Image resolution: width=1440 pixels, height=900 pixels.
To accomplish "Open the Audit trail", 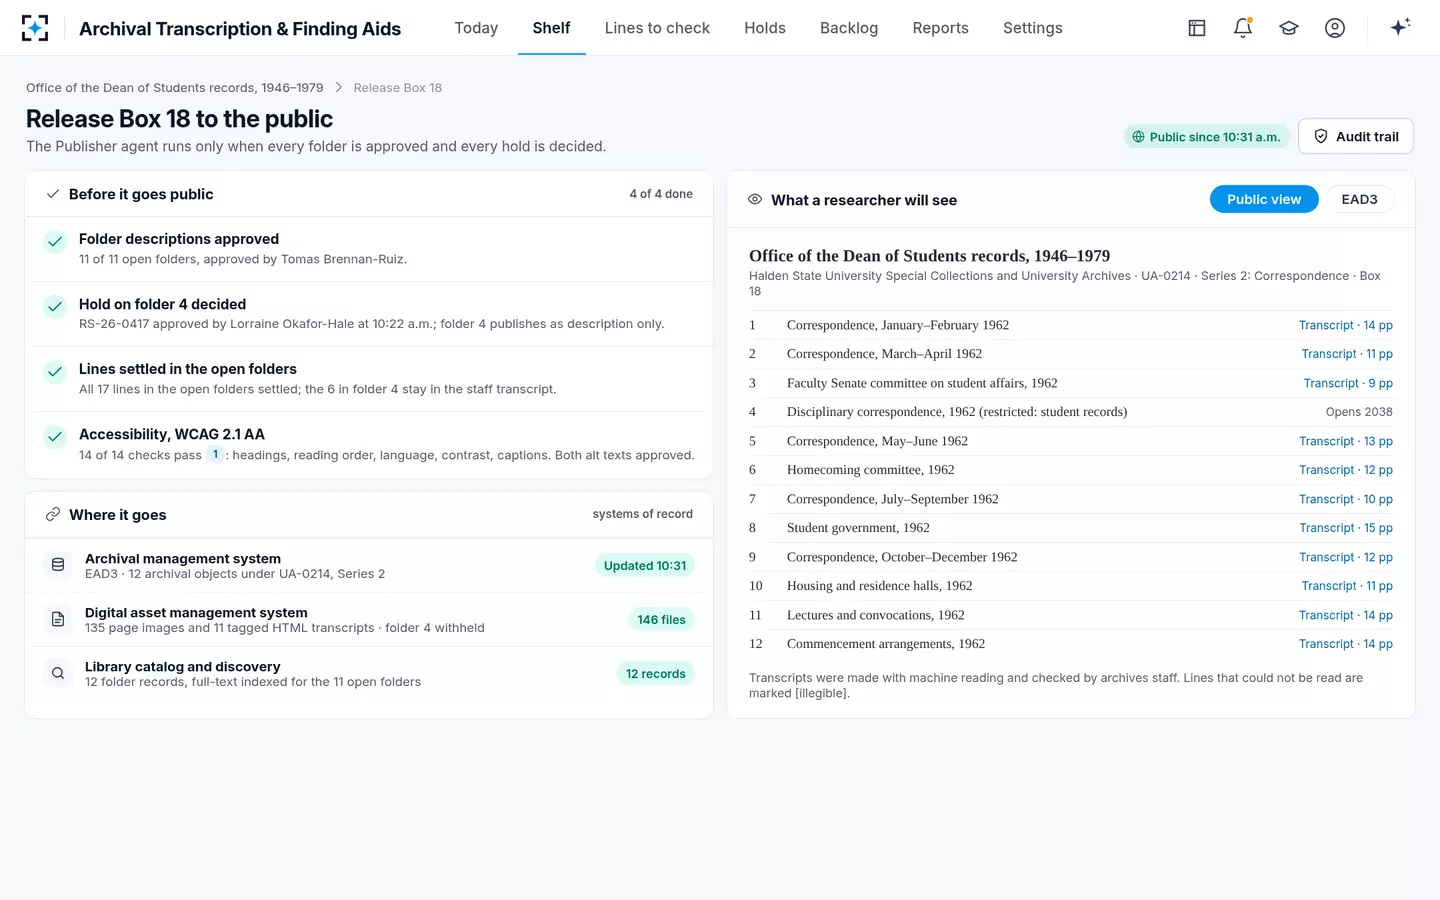I will pos(1355,136).
